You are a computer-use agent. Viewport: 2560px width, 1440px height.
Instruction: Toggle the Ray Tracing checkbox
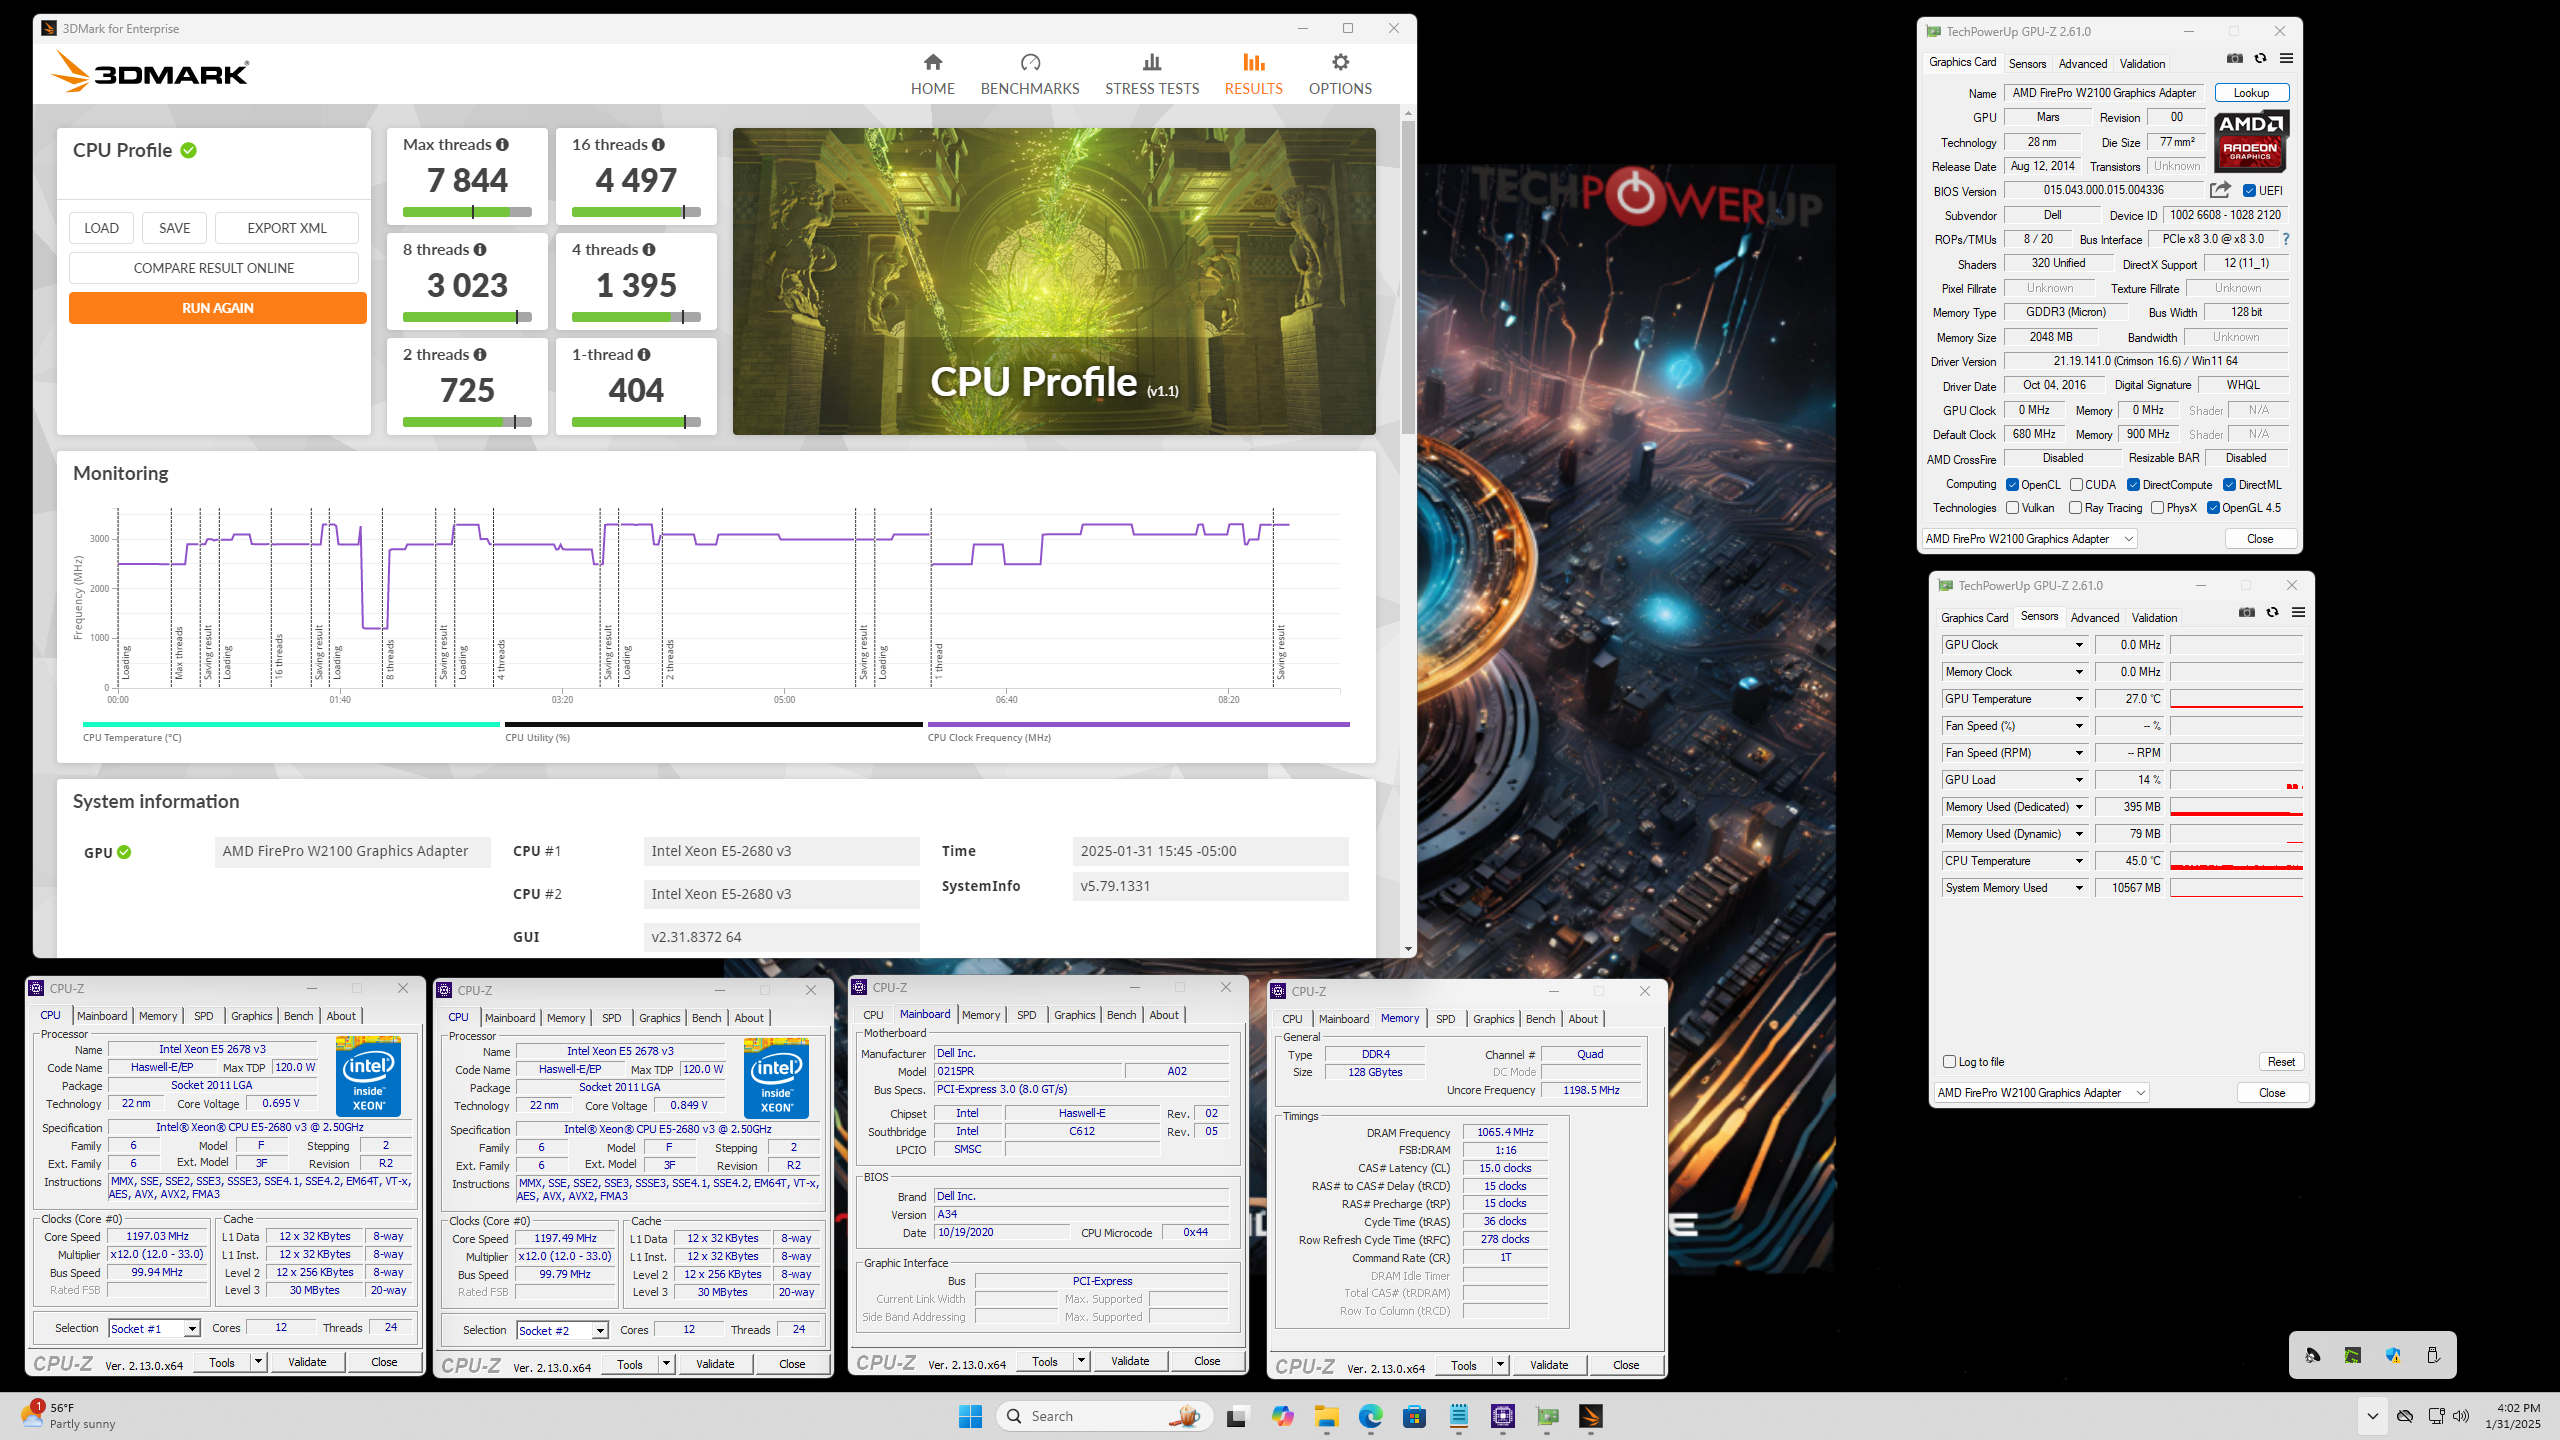pyautogui.click(x=2076, y=508)
